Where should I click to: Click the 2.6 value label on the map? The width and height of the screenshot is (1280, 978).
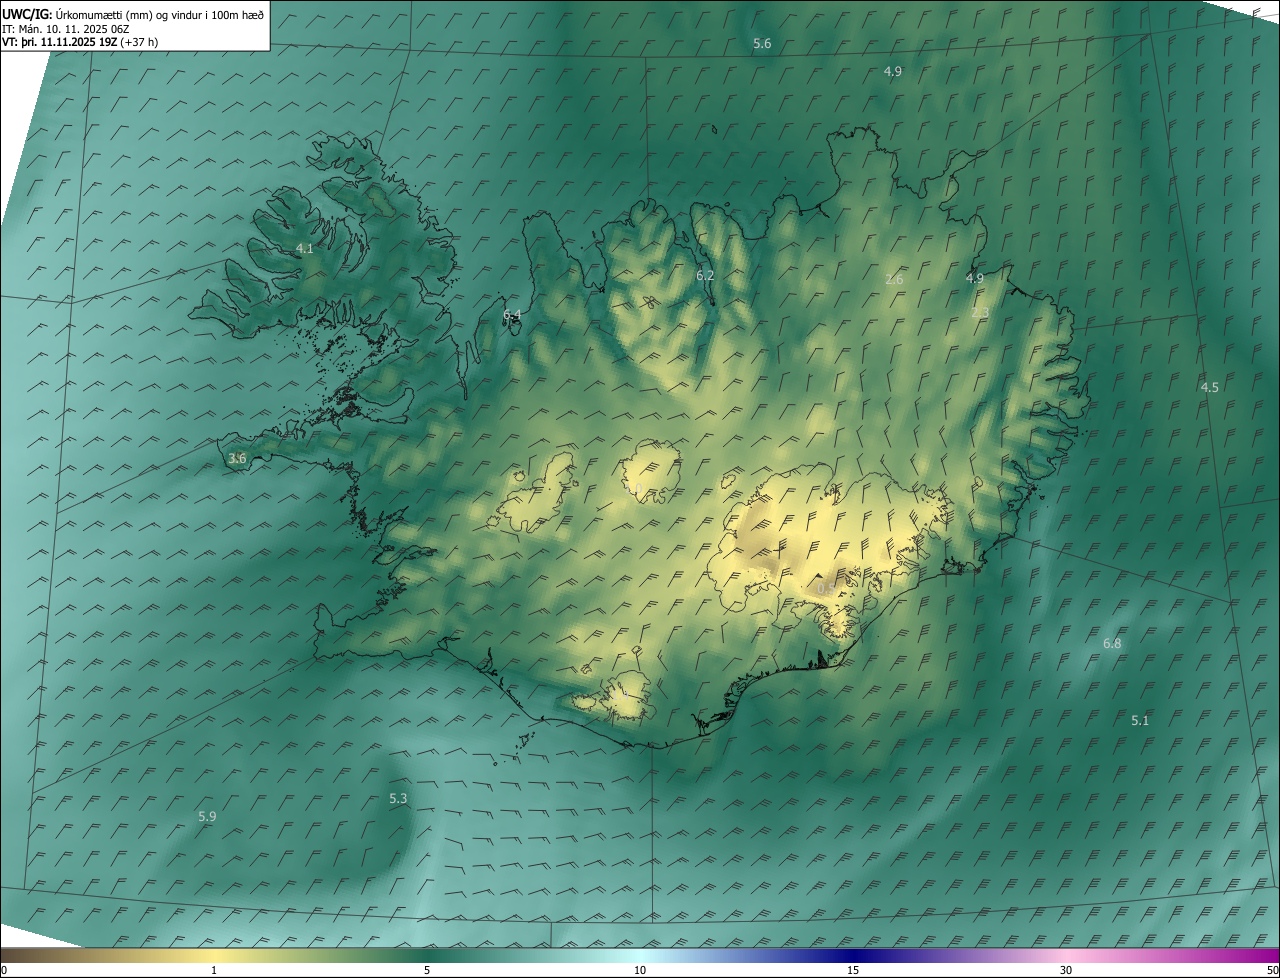coord(894,279)
